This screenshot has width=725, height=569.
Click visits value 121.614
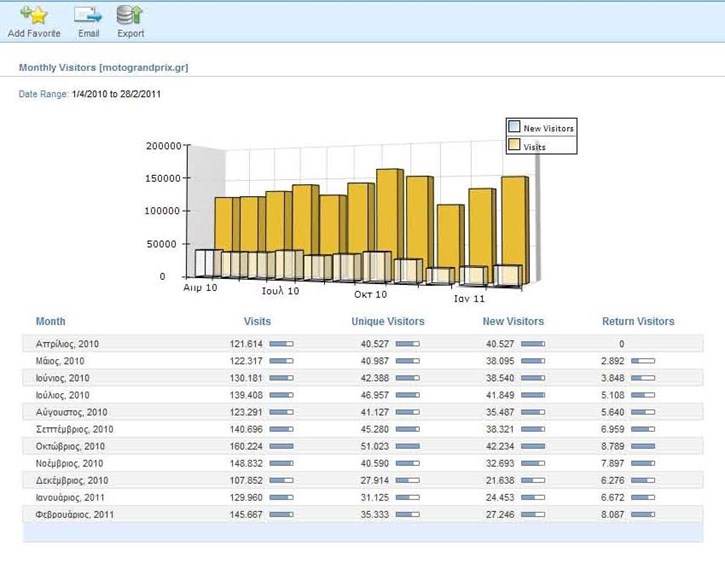point(246,344)
